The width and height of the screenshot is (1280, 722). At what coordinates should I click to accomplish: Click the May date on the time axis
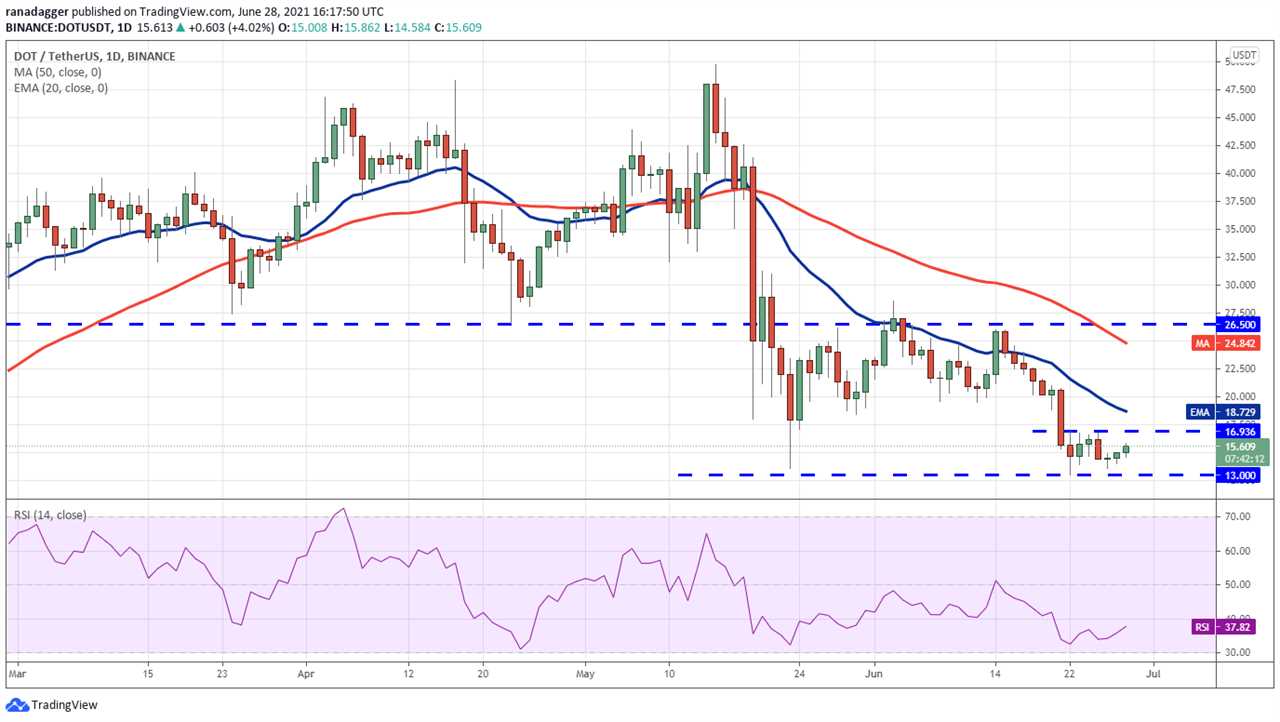[585, 674]
